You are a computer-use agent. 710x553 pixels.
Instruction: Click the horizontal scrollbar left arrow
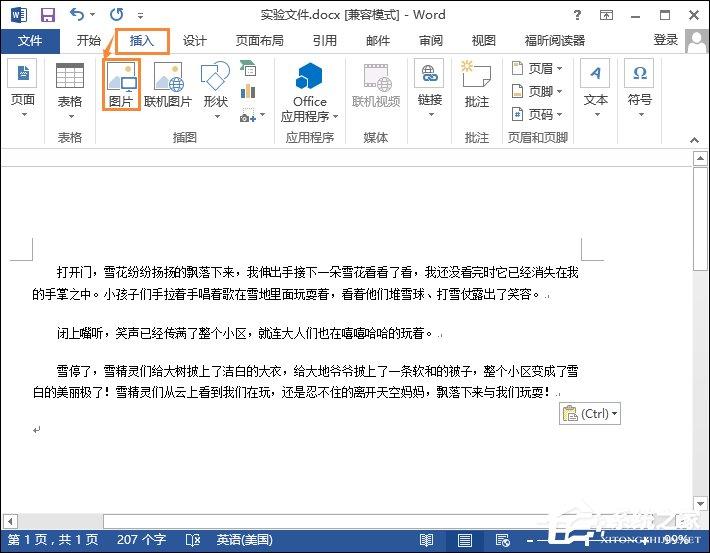click(x=10, y=521)
